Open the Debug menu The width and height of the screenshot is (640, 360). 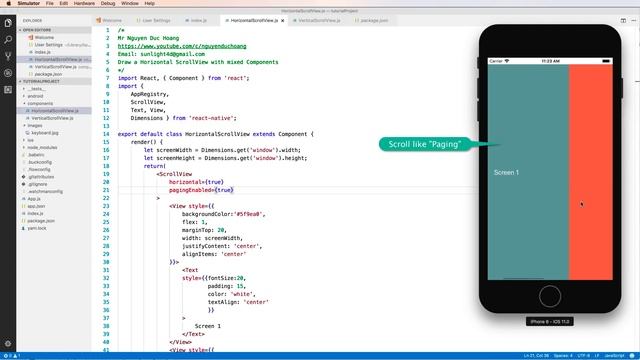click(108, 3)
